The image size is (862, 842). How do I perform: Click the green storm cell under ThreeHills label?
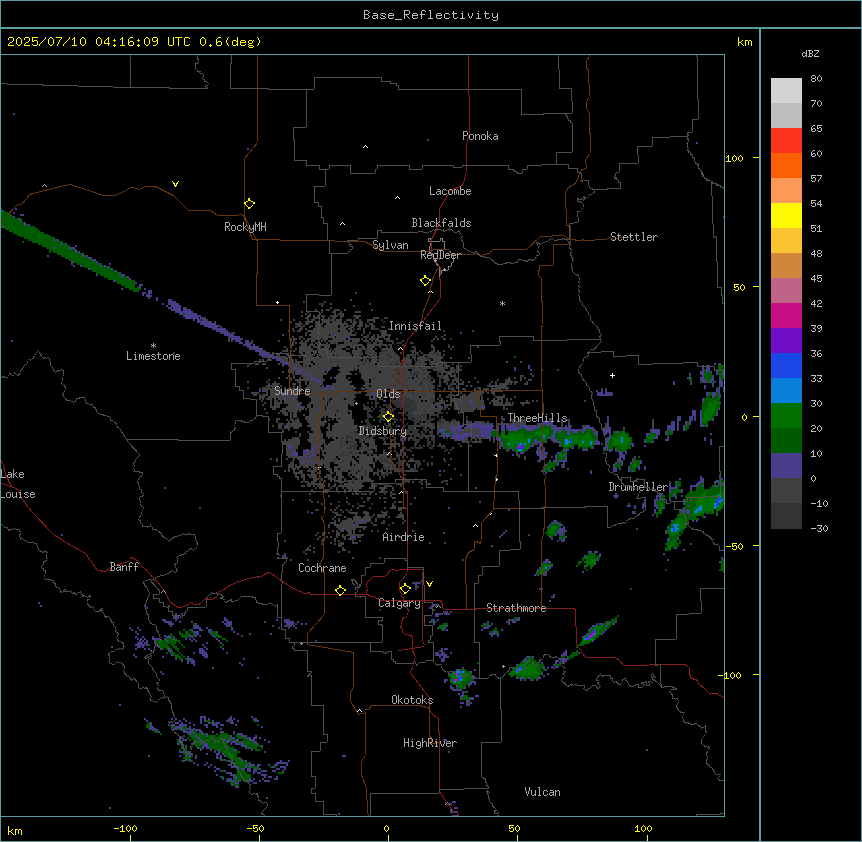tap(520, 440)
